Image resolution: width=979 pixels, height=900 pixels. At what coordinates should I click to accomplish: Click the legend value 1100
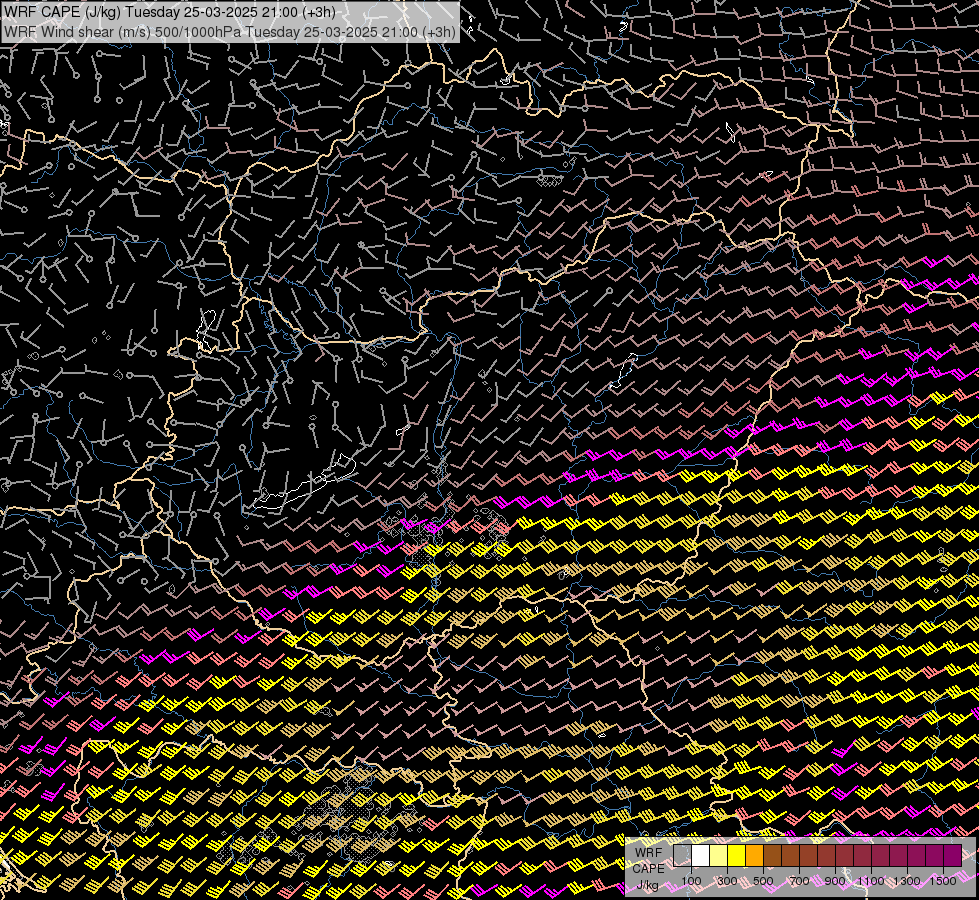pyautogui.click(x=871, y=881)
